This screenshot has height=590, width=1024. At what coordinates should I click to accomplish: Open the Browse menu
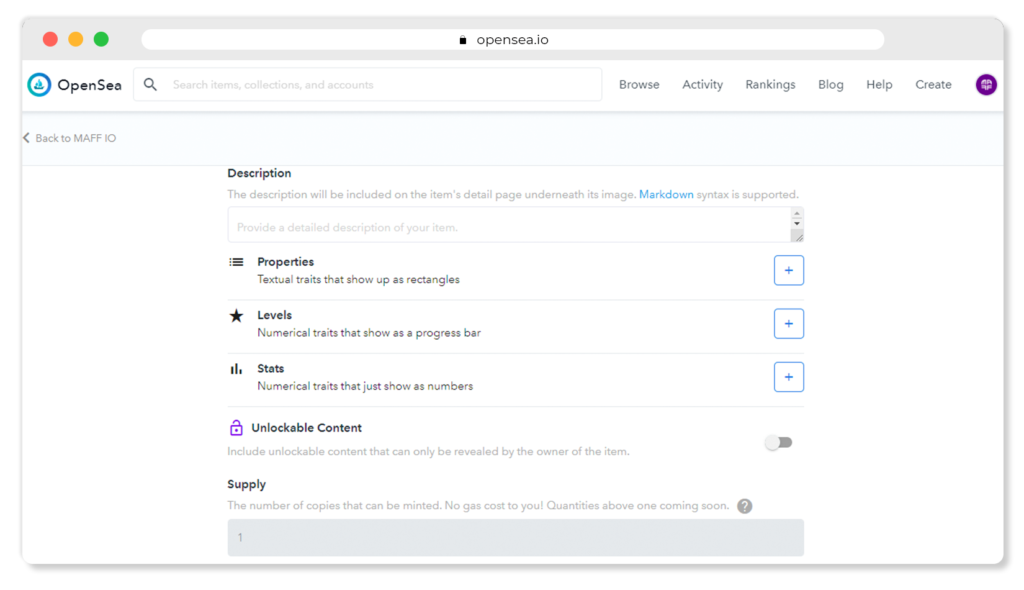click(x=639, y=85)
